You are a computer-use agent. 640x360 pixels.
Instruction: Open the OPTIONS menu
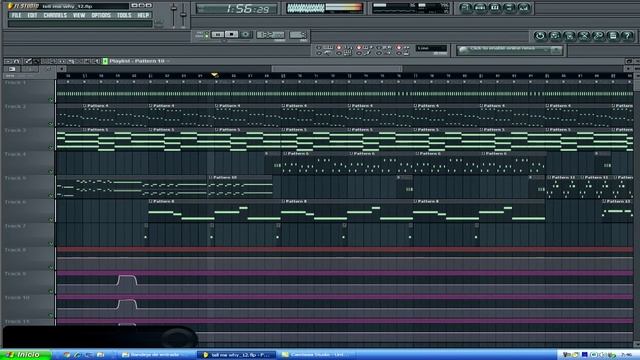pos(101,15)
